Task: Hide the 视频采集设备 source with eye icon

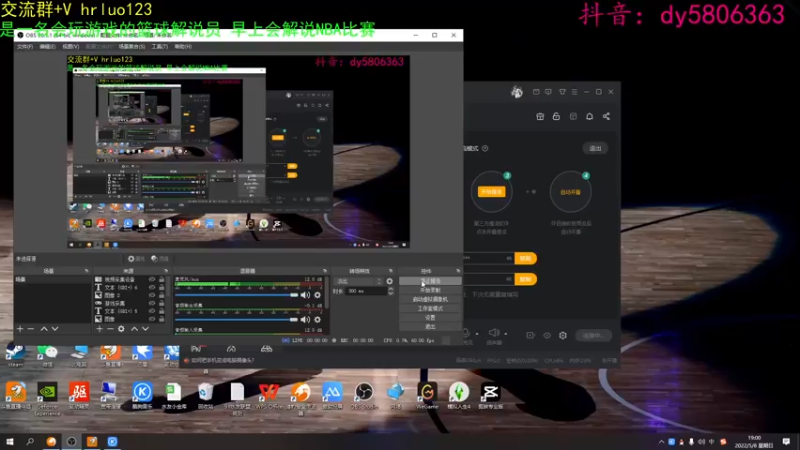Action: click(152, 280)
